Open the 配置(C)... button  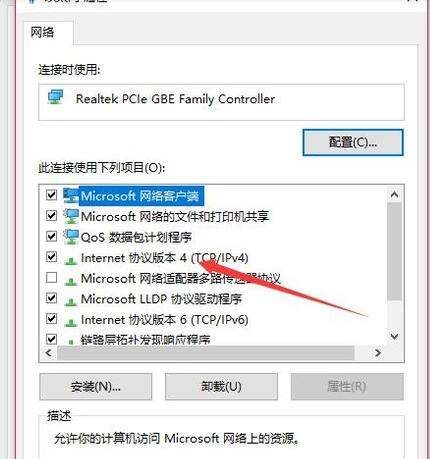click(x=353, y=142)
